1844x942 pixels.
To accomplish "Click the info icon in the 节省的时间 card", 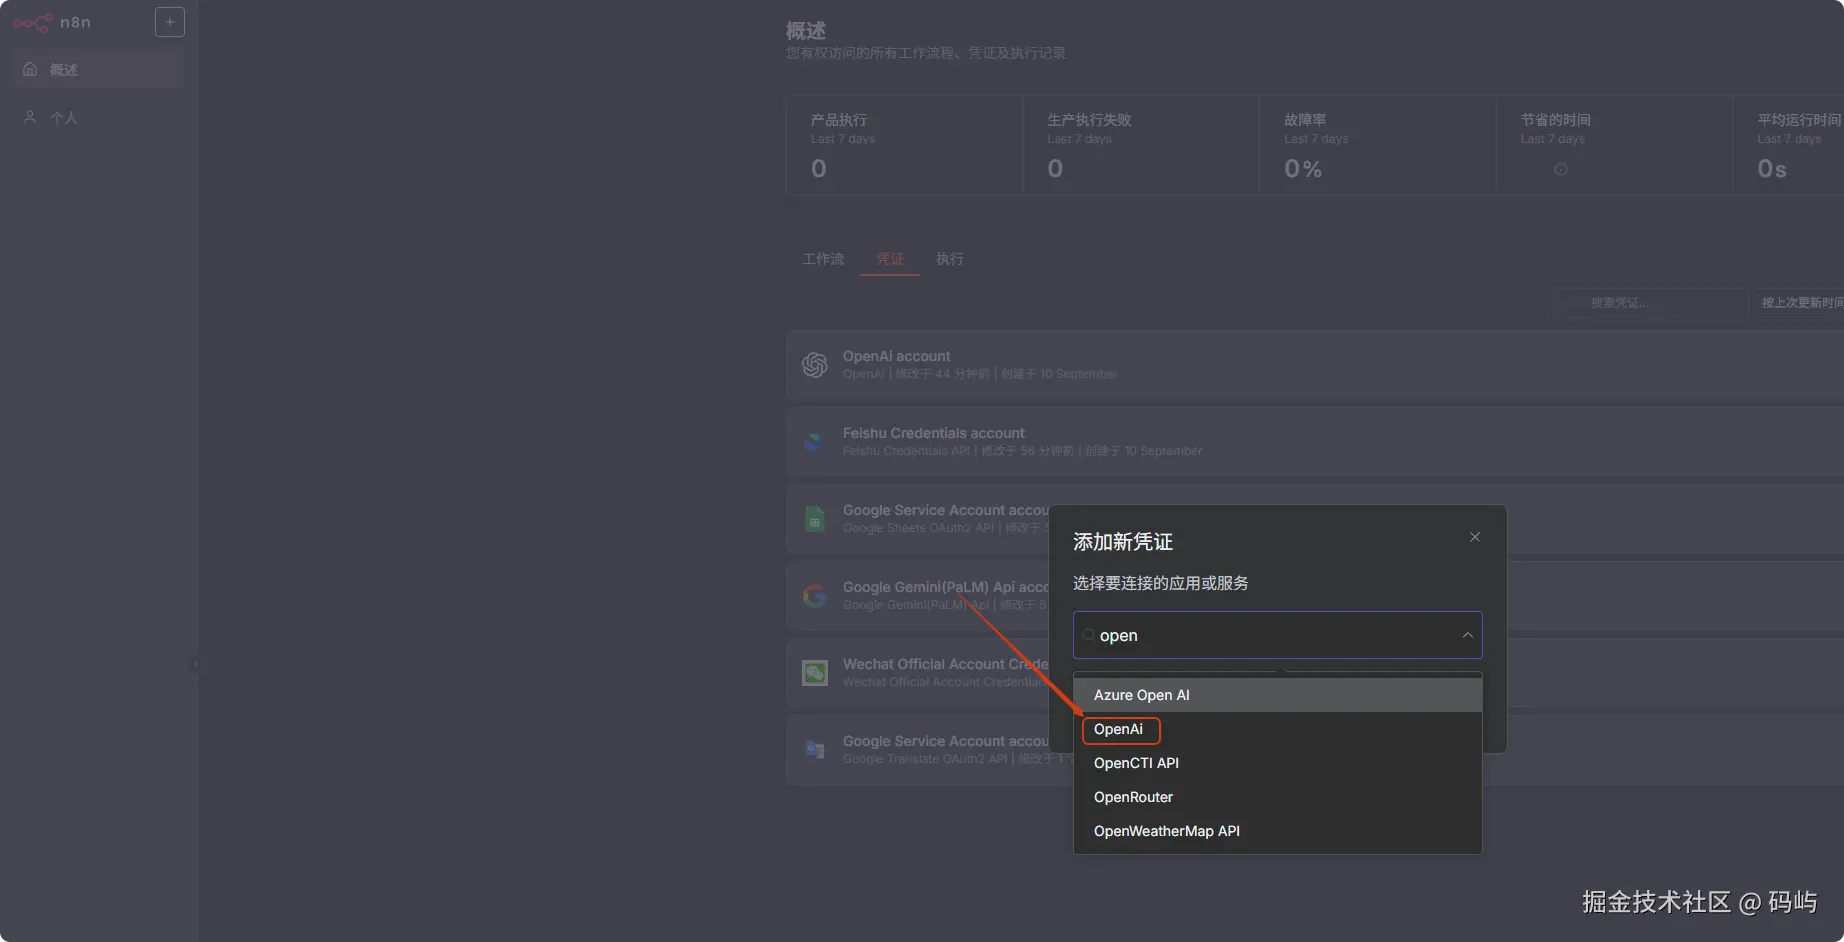I will point(1560,169).
